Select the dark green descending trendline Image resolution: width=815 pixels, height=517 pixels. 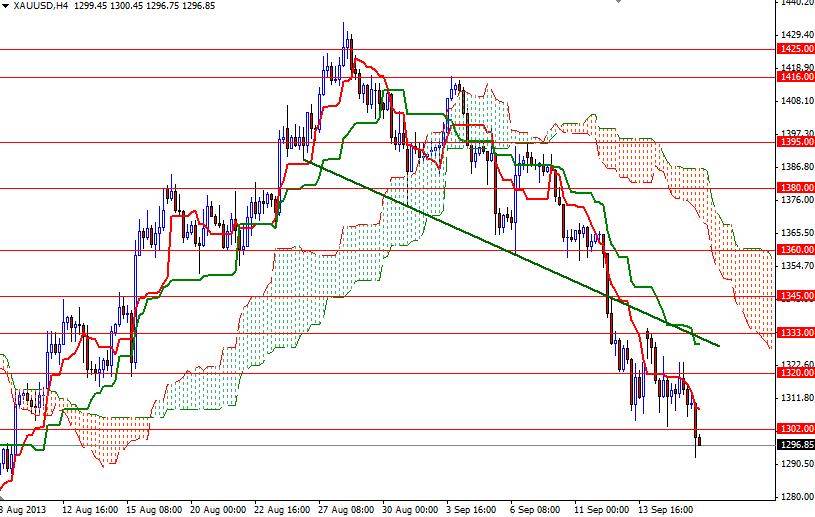(x=512, y=253)
